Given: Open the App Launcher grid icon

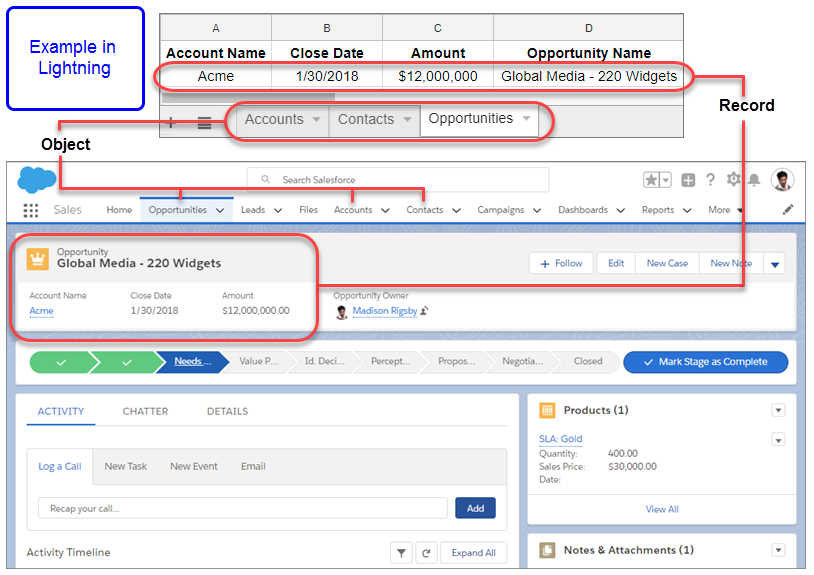Looking at the screenshot, I should (31, 210).
